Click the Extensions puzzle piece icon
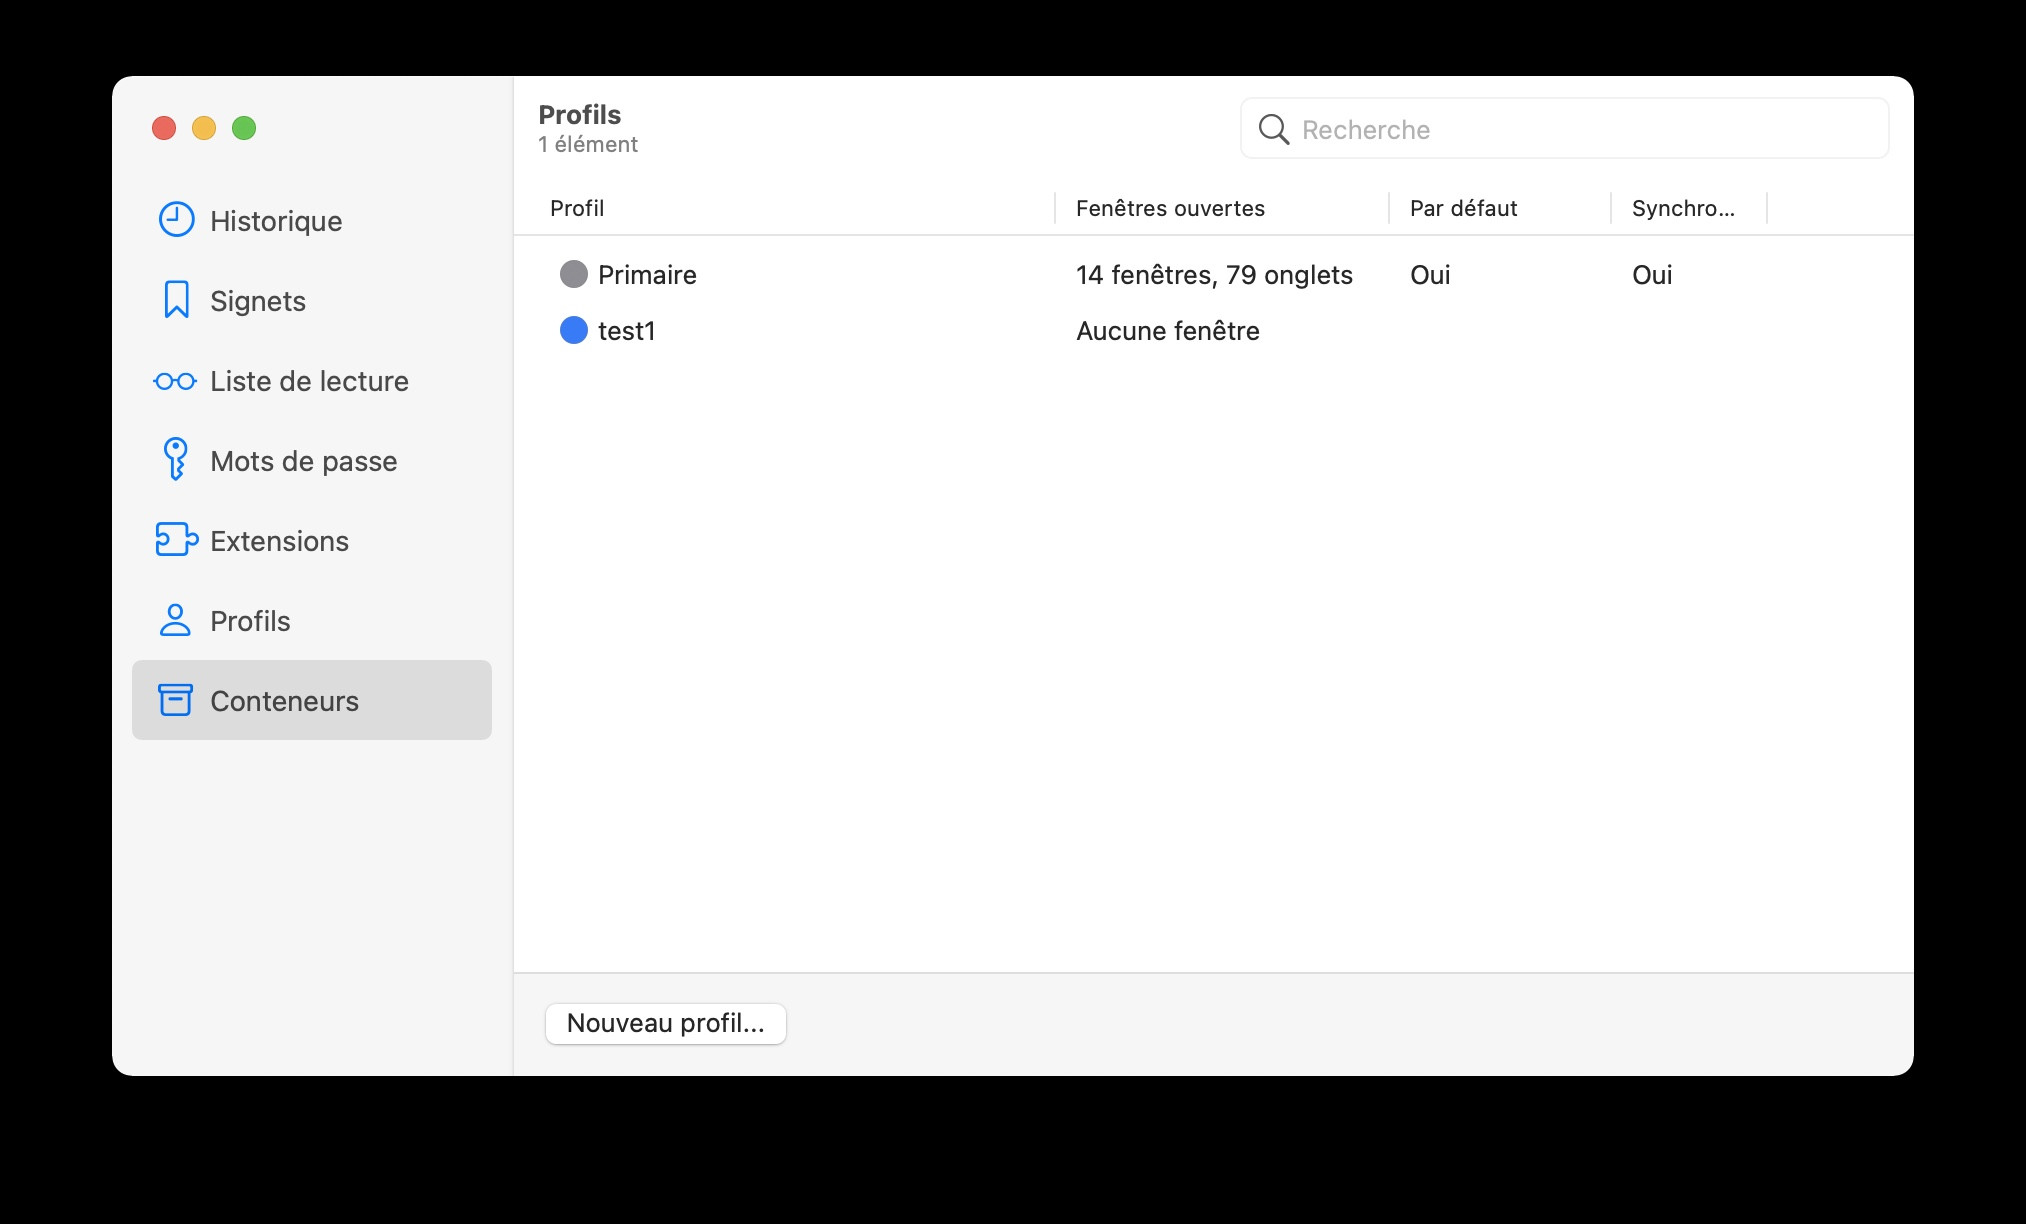The height and width of the screenshot is (1224, 2026). coord(176,540)
